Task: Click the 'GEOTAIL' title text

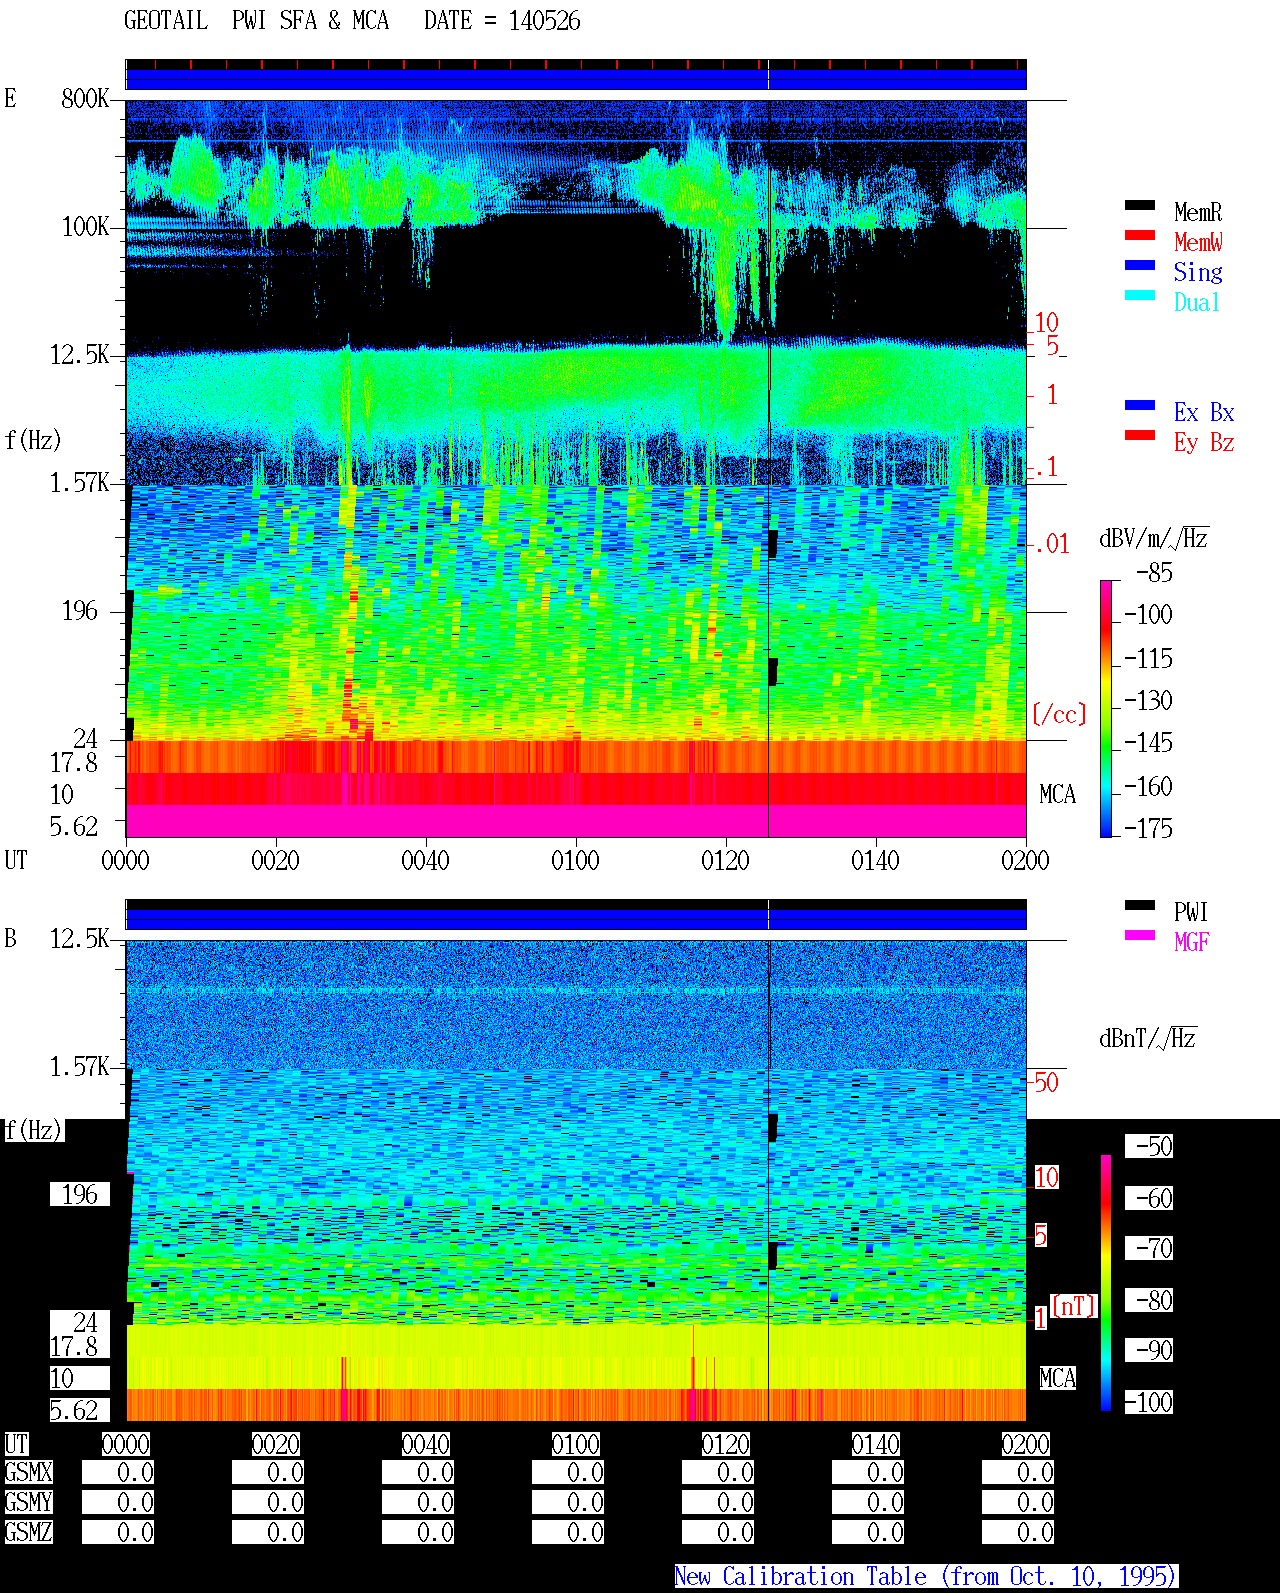Action: 166,21
